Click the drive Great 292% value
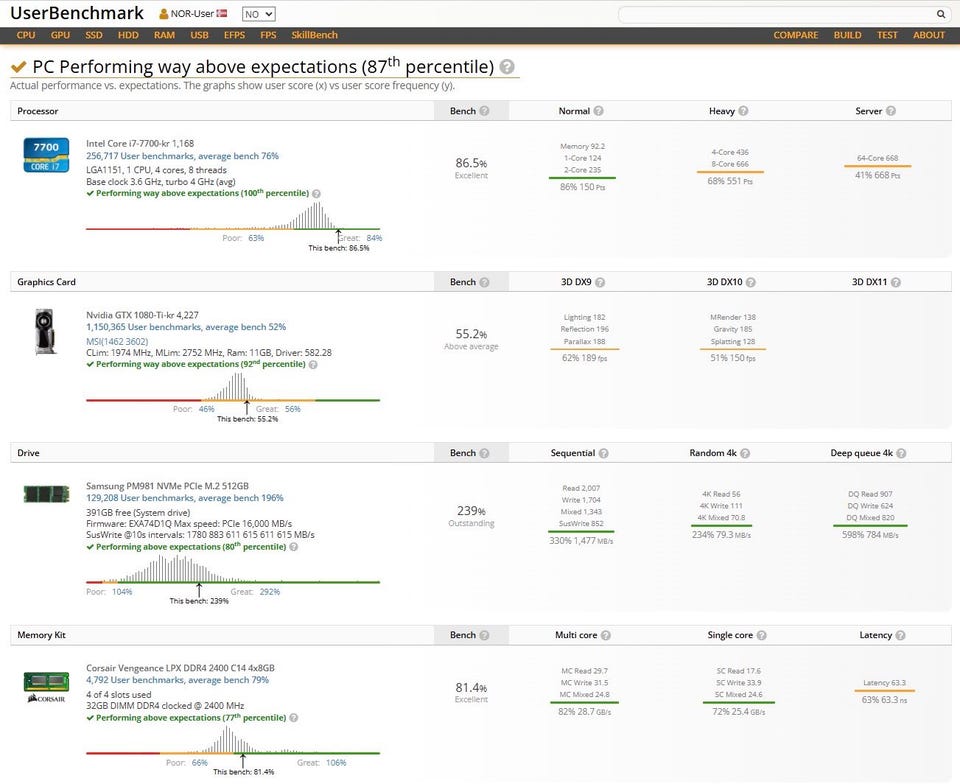 pyautogui.click(x=269, y=591)
